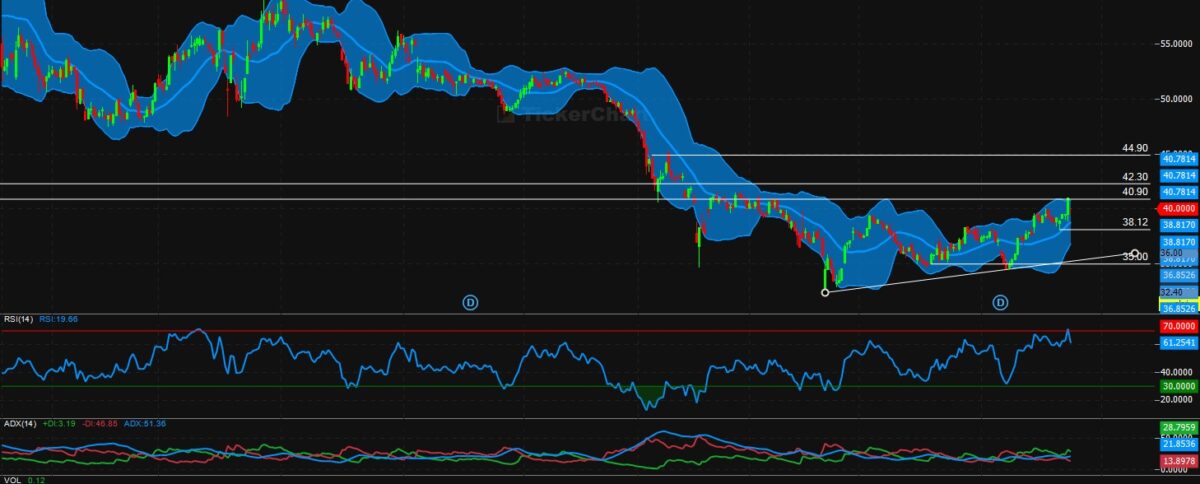Viewport: 1200px width, 484px height.
Task: Click the left dividend "D" marker
Action: [471, 302]
